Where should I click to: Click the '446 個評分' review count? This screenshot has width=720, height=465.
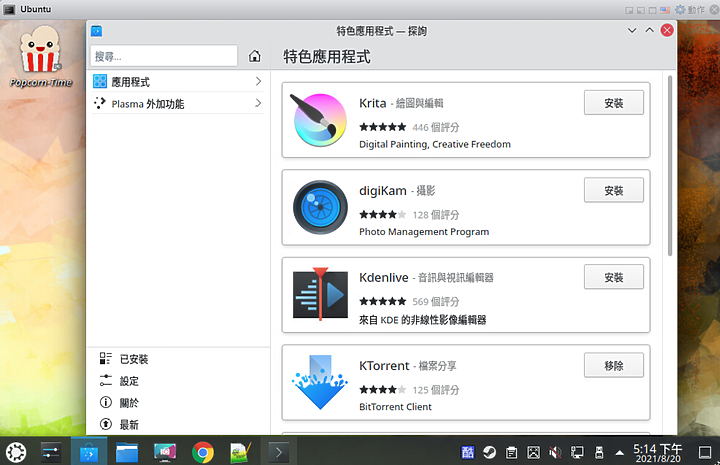click(435, 127)
